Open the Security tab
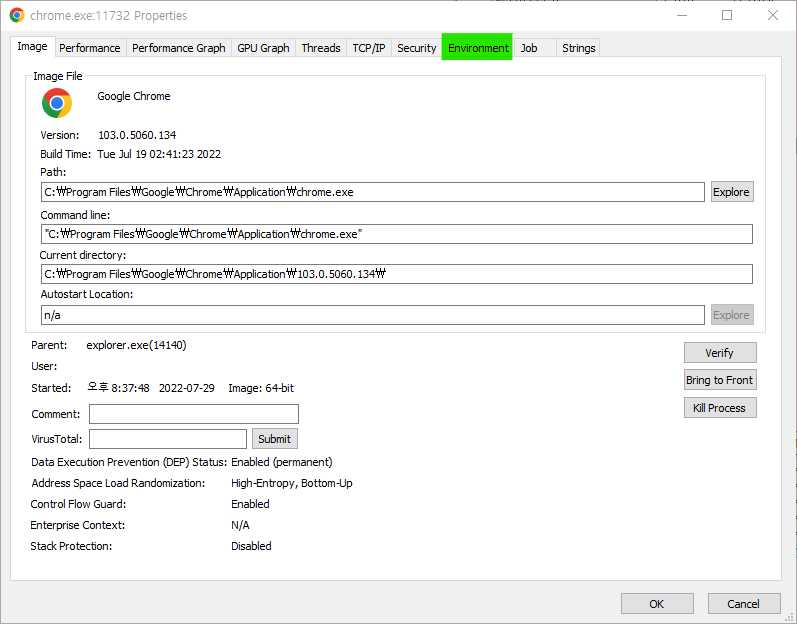 [x=417, y=48]
